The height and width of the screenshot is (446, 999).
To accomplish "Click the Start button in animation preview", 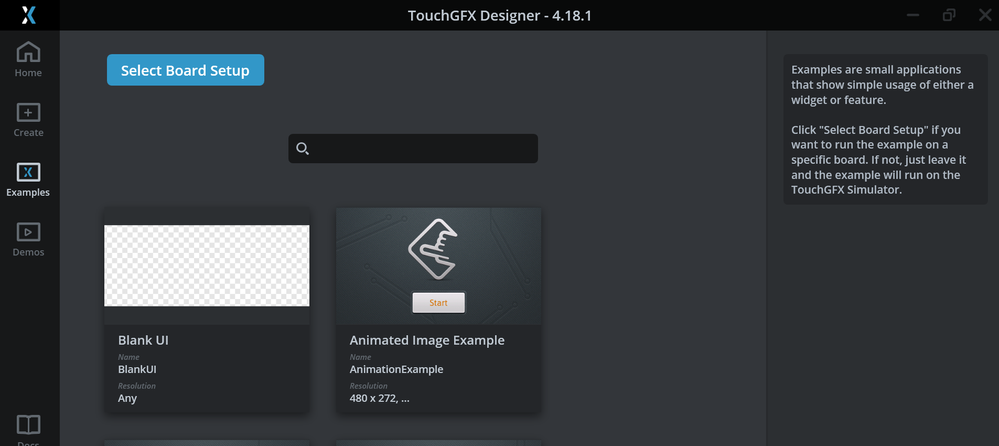I will tap(438, 303).
